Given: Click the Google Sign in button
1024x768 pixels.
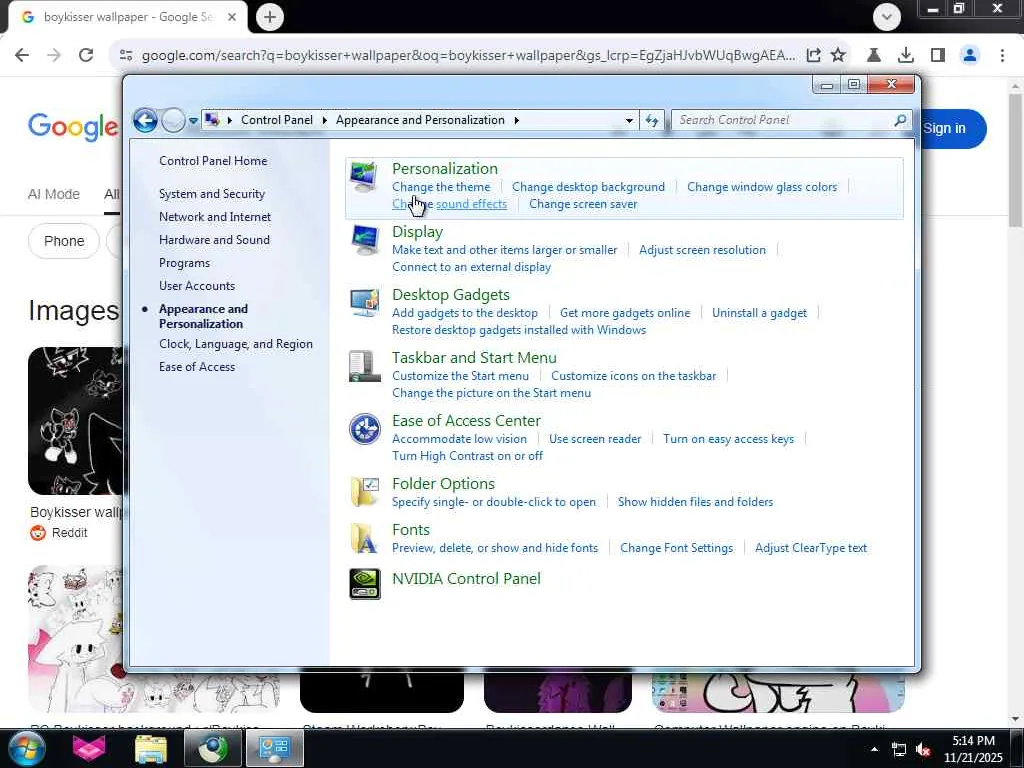Looking at the screenshot, I should 952,128.
